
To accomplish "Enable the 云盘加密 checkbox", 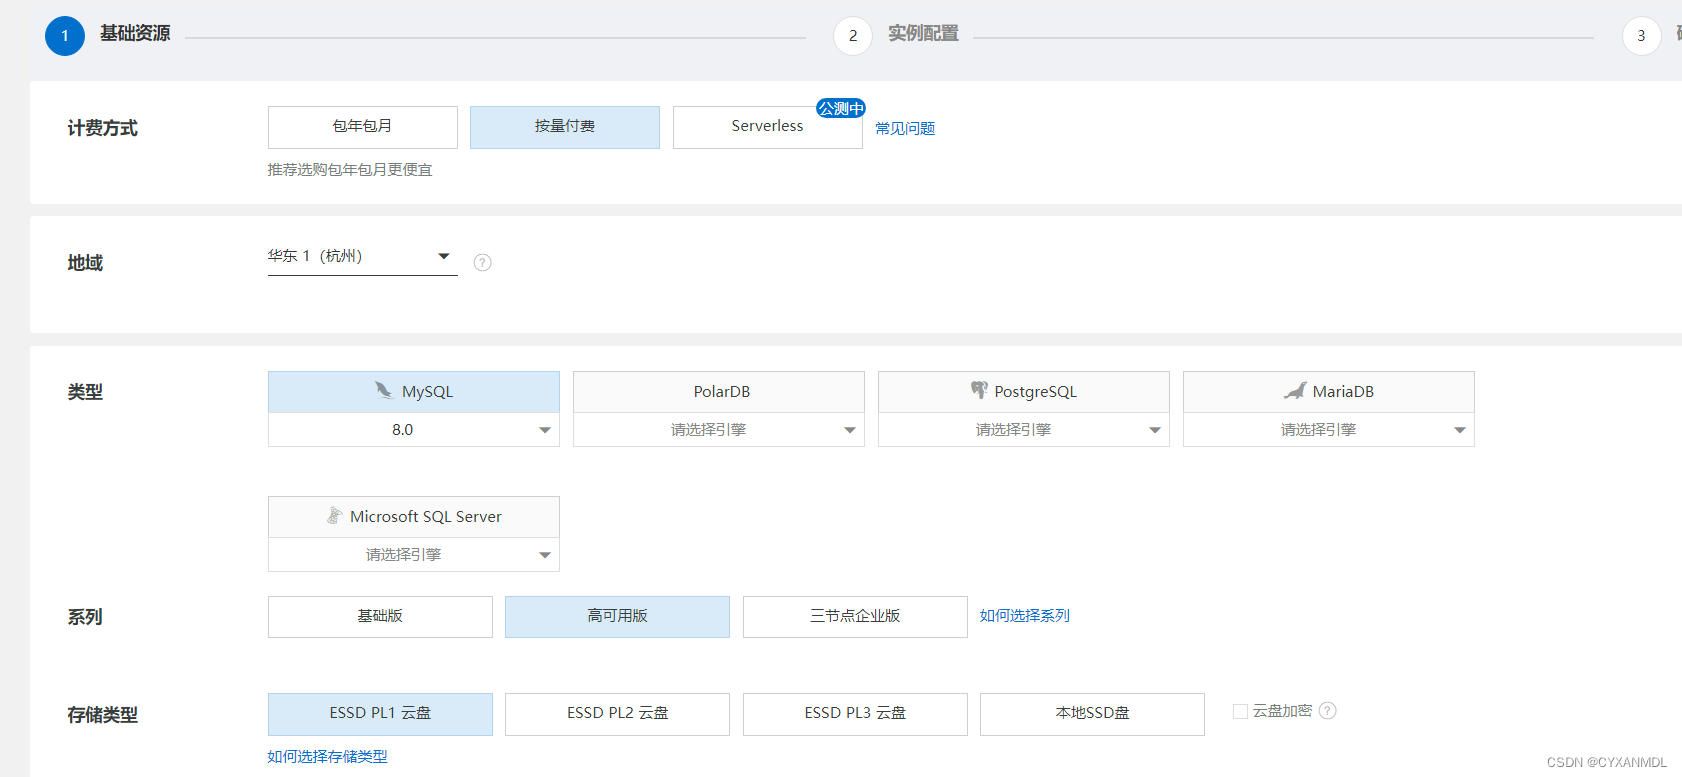I will pyautogui.click(x=1240, y=711).
